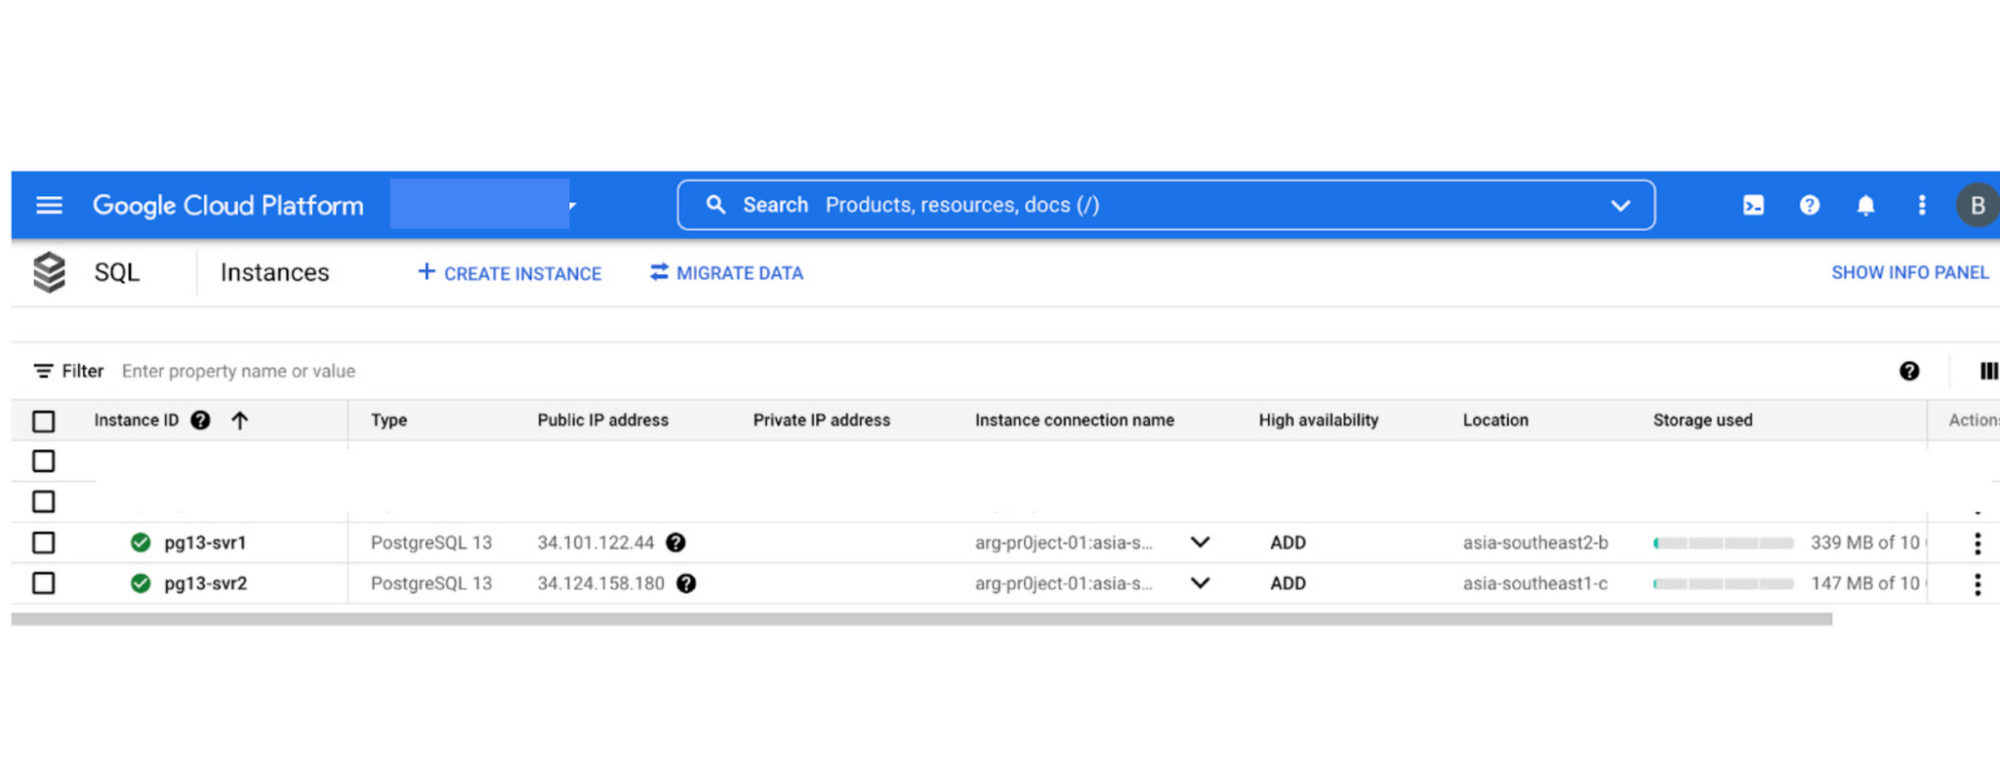The height and width of the screenshot is (778, 2000).
Task: Click the green status icon for pg13-svr1
Action: point(140,542)
